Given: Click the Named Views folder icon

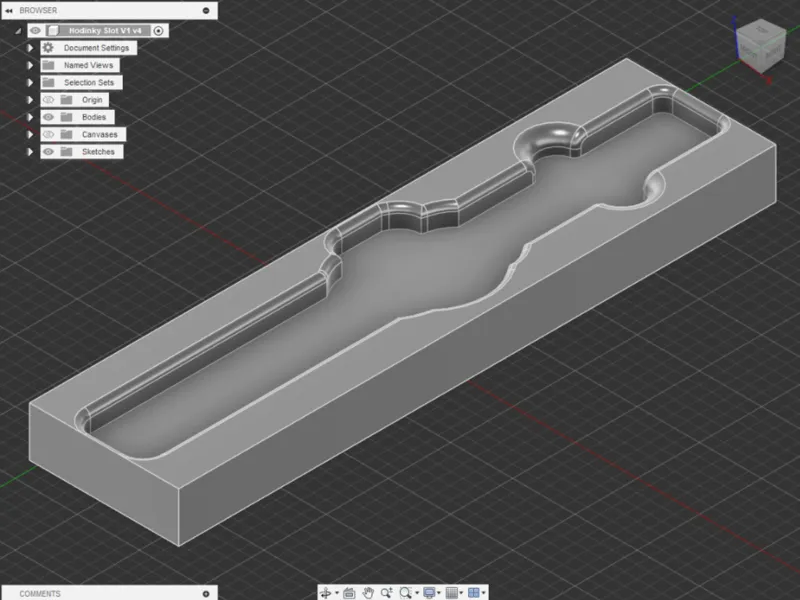Looking at the screenshot, I should tap(48, 65).
